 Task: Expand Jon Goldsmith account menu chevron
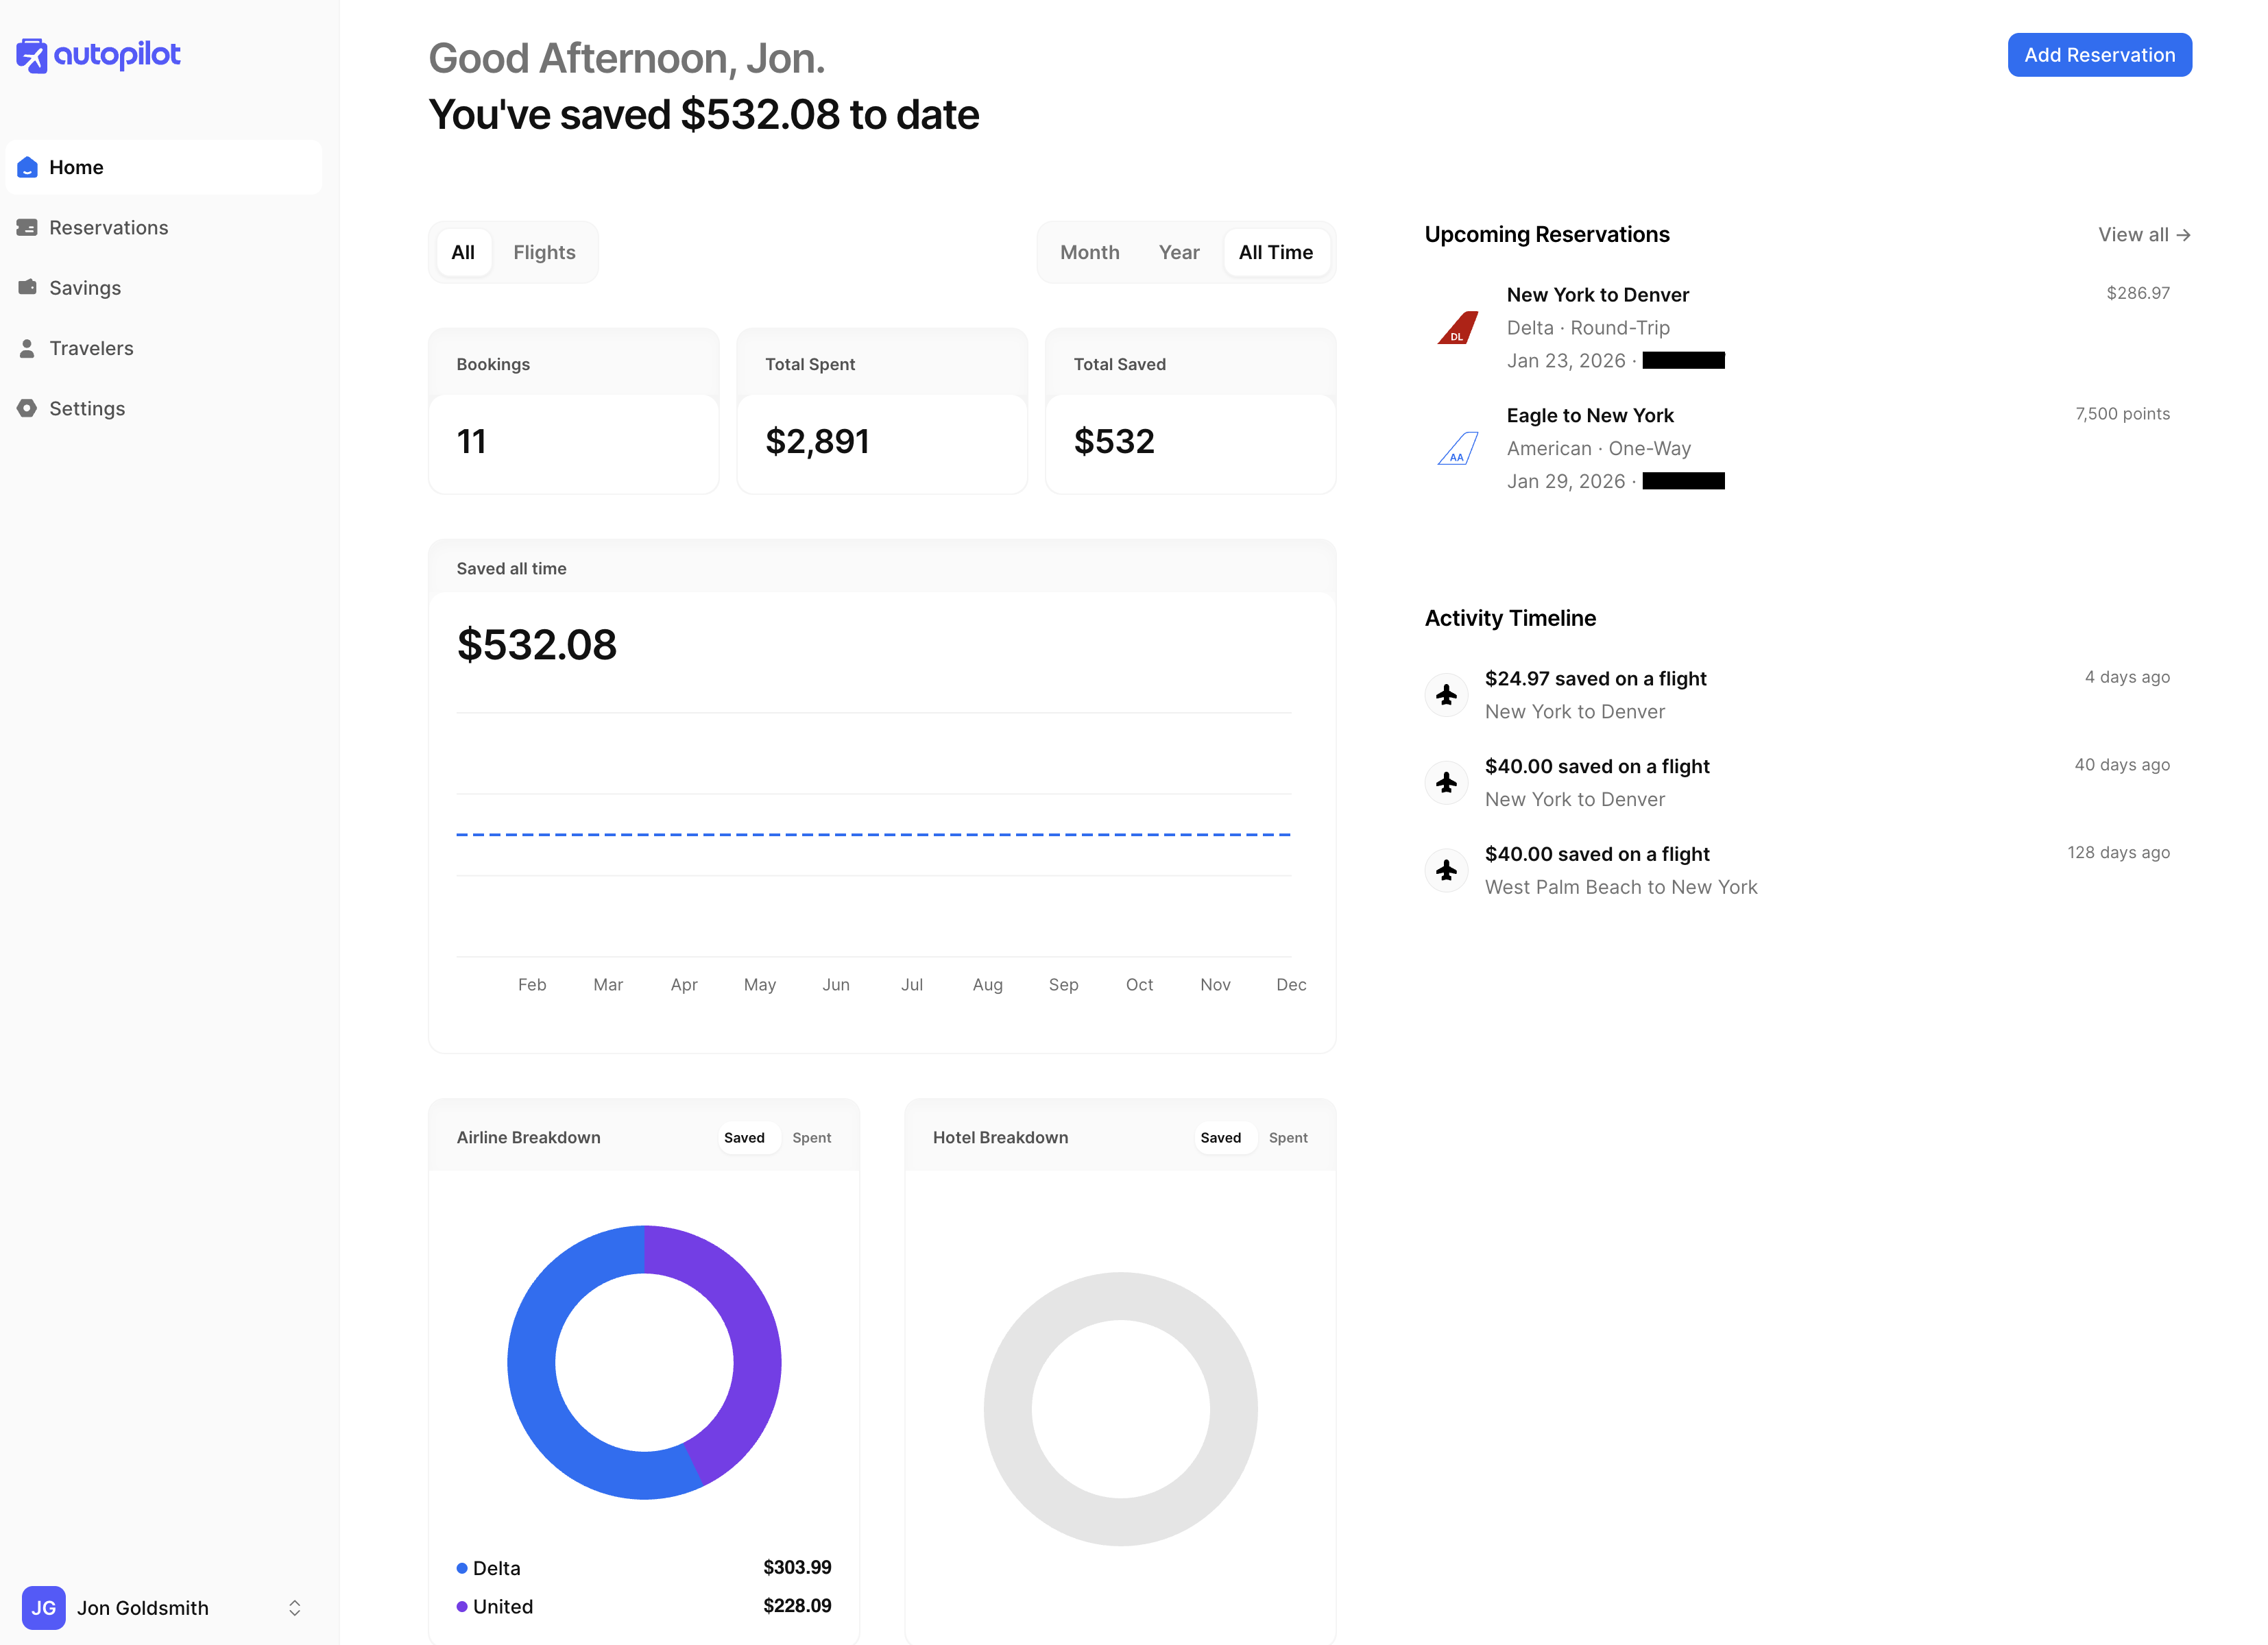295,1607
